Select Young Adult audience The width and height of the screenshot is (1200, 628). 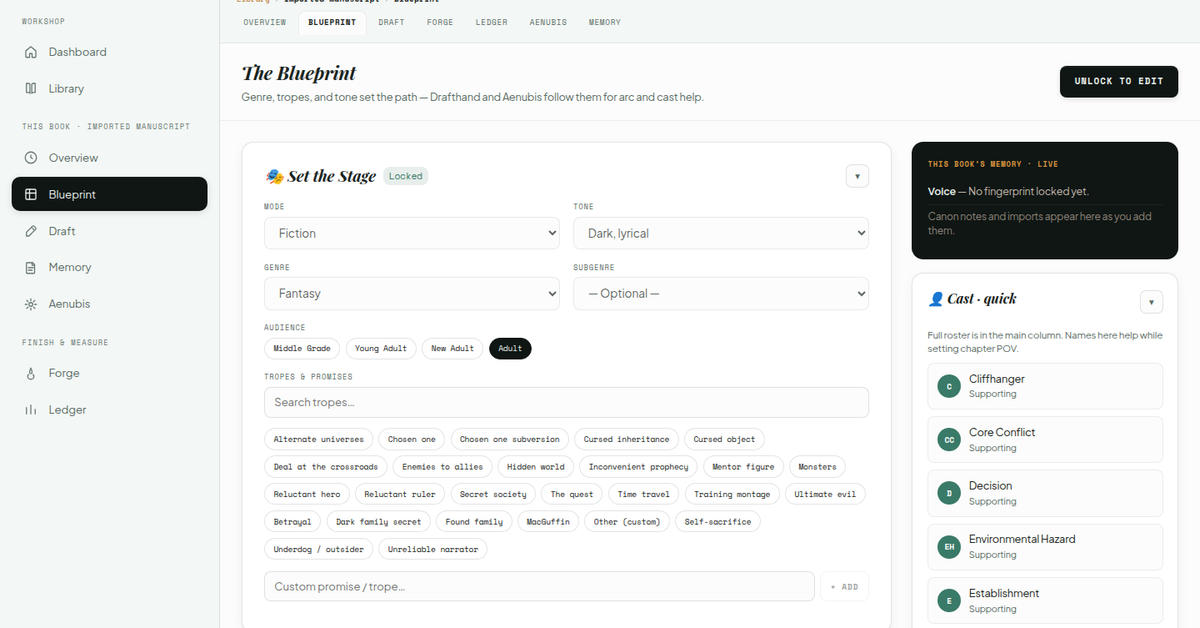[381, 348]
